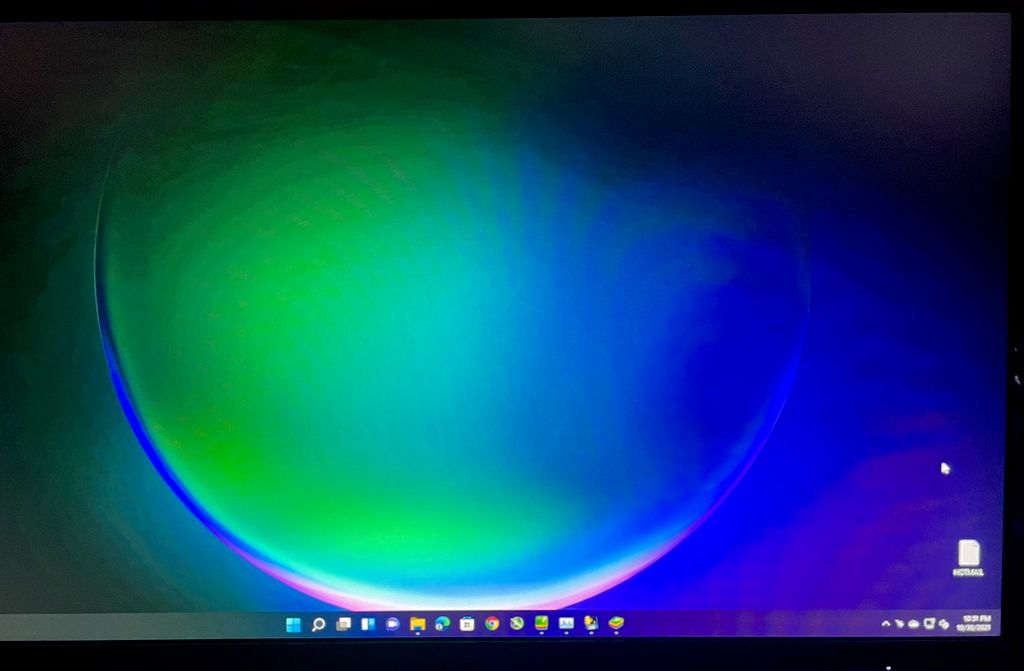The height and width of the screenshot is (671, 1024).
Task: Launch the BlueStacks layered icon
Action: coord(616,623)
